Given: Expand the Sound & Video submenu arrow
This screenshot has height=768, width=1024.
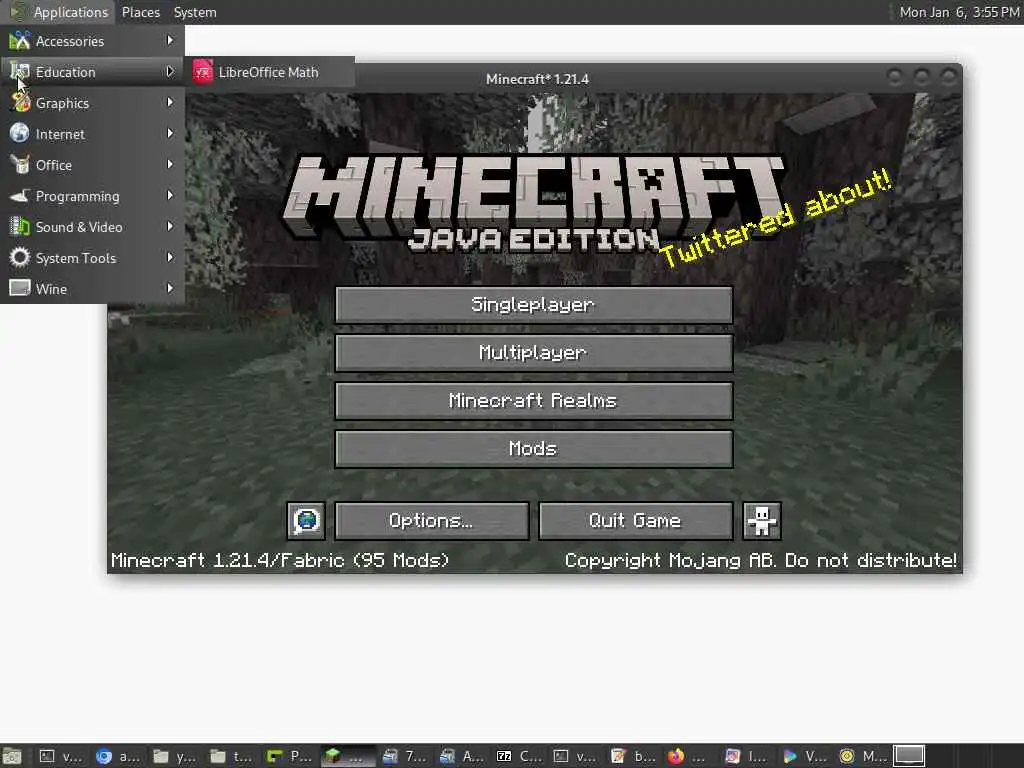Looking at the screenshot, I should click(170, 227).
